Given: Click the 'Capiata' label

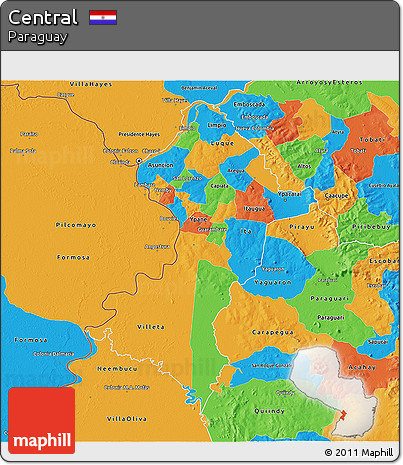Looking at the screenshot, I should [x=220, y=186].
